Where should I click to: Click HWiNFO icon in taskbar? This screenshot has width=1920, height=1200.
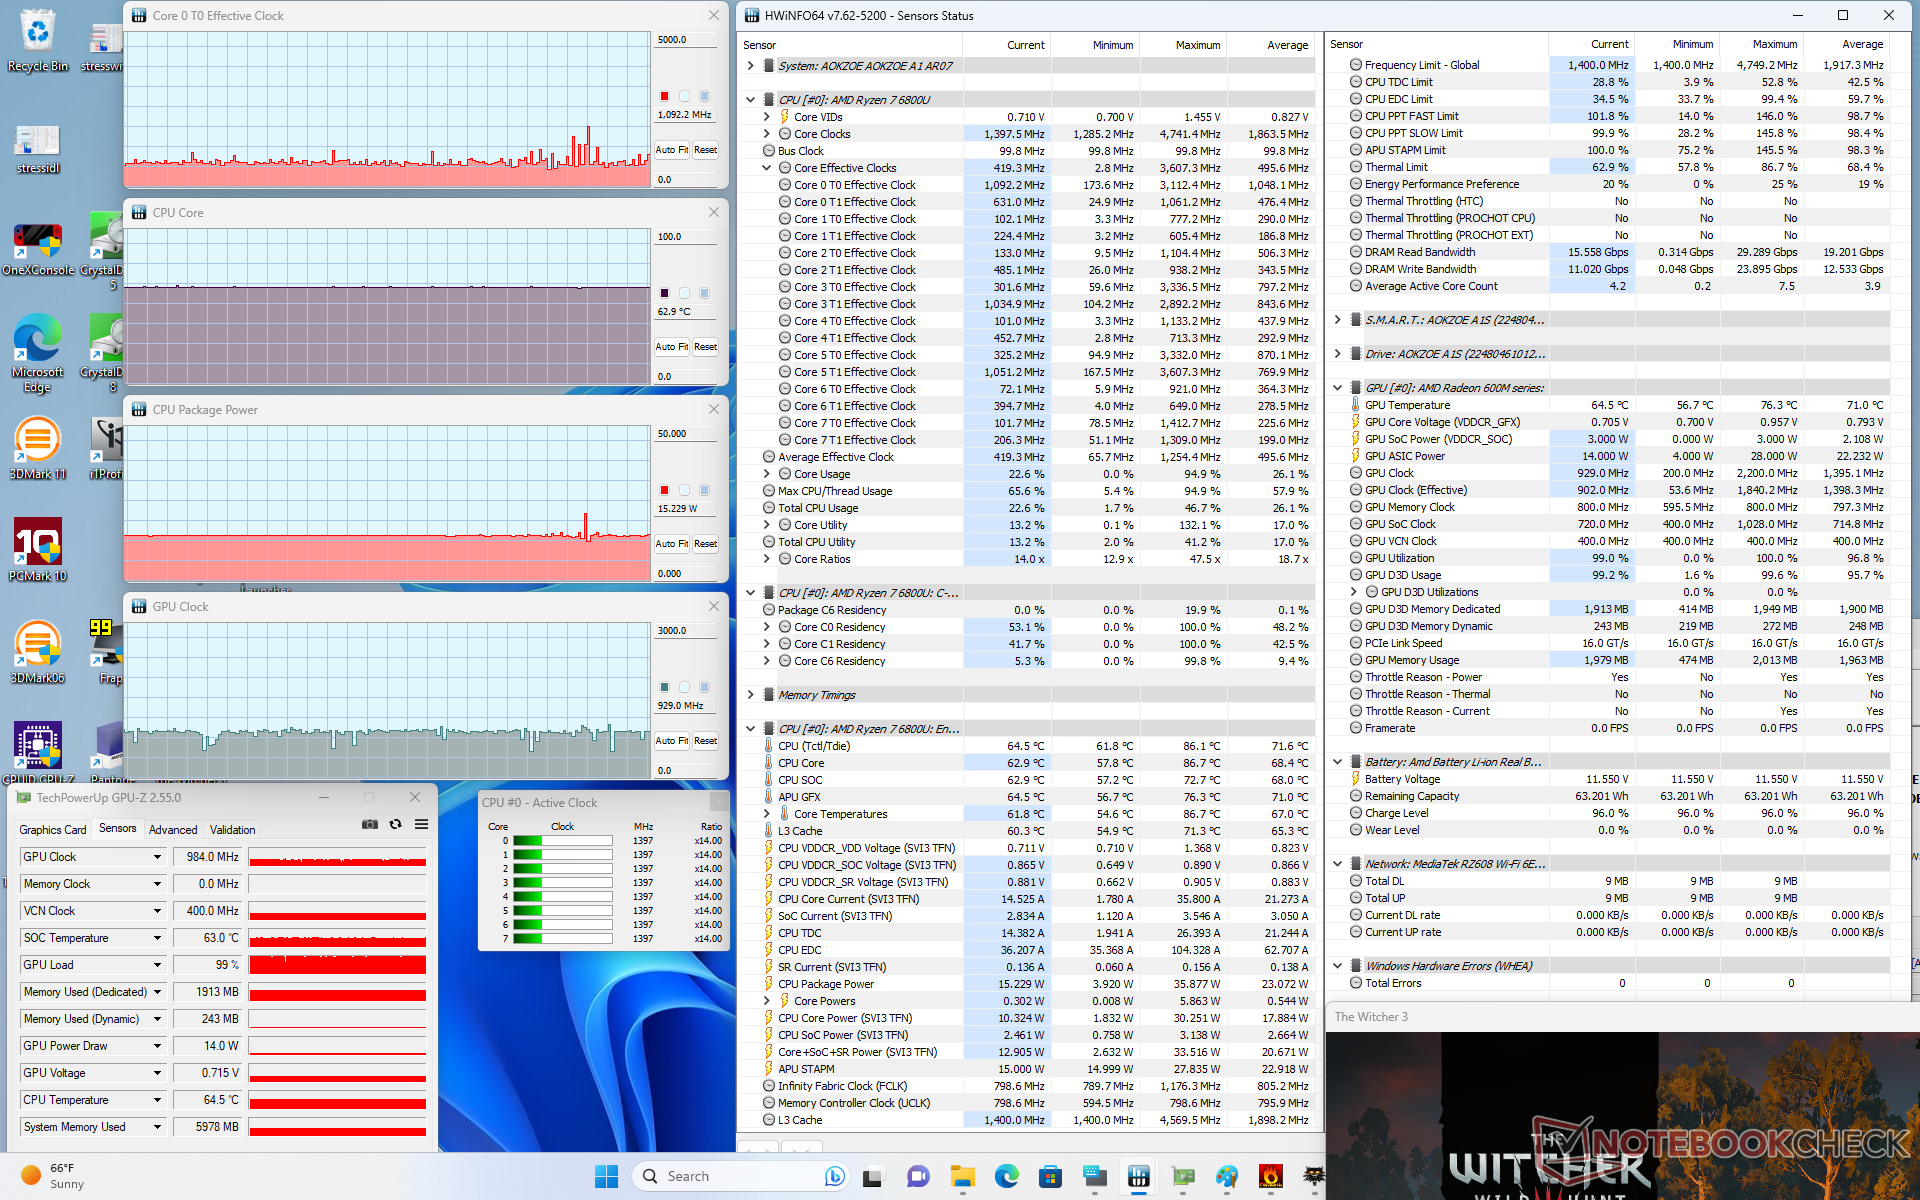pyautogui.click(x=1138, y=1176)
